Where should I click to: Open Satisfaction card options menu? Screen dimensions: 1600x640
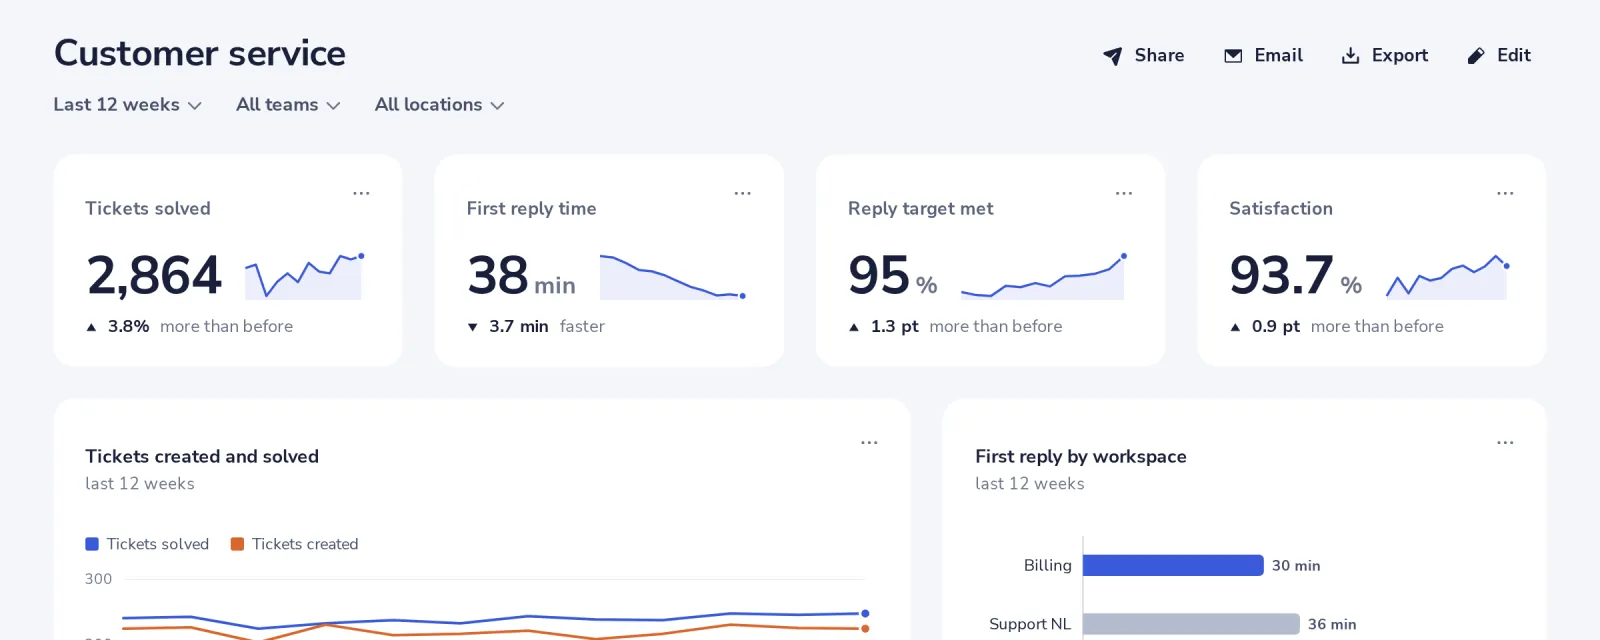[1505, 193]
